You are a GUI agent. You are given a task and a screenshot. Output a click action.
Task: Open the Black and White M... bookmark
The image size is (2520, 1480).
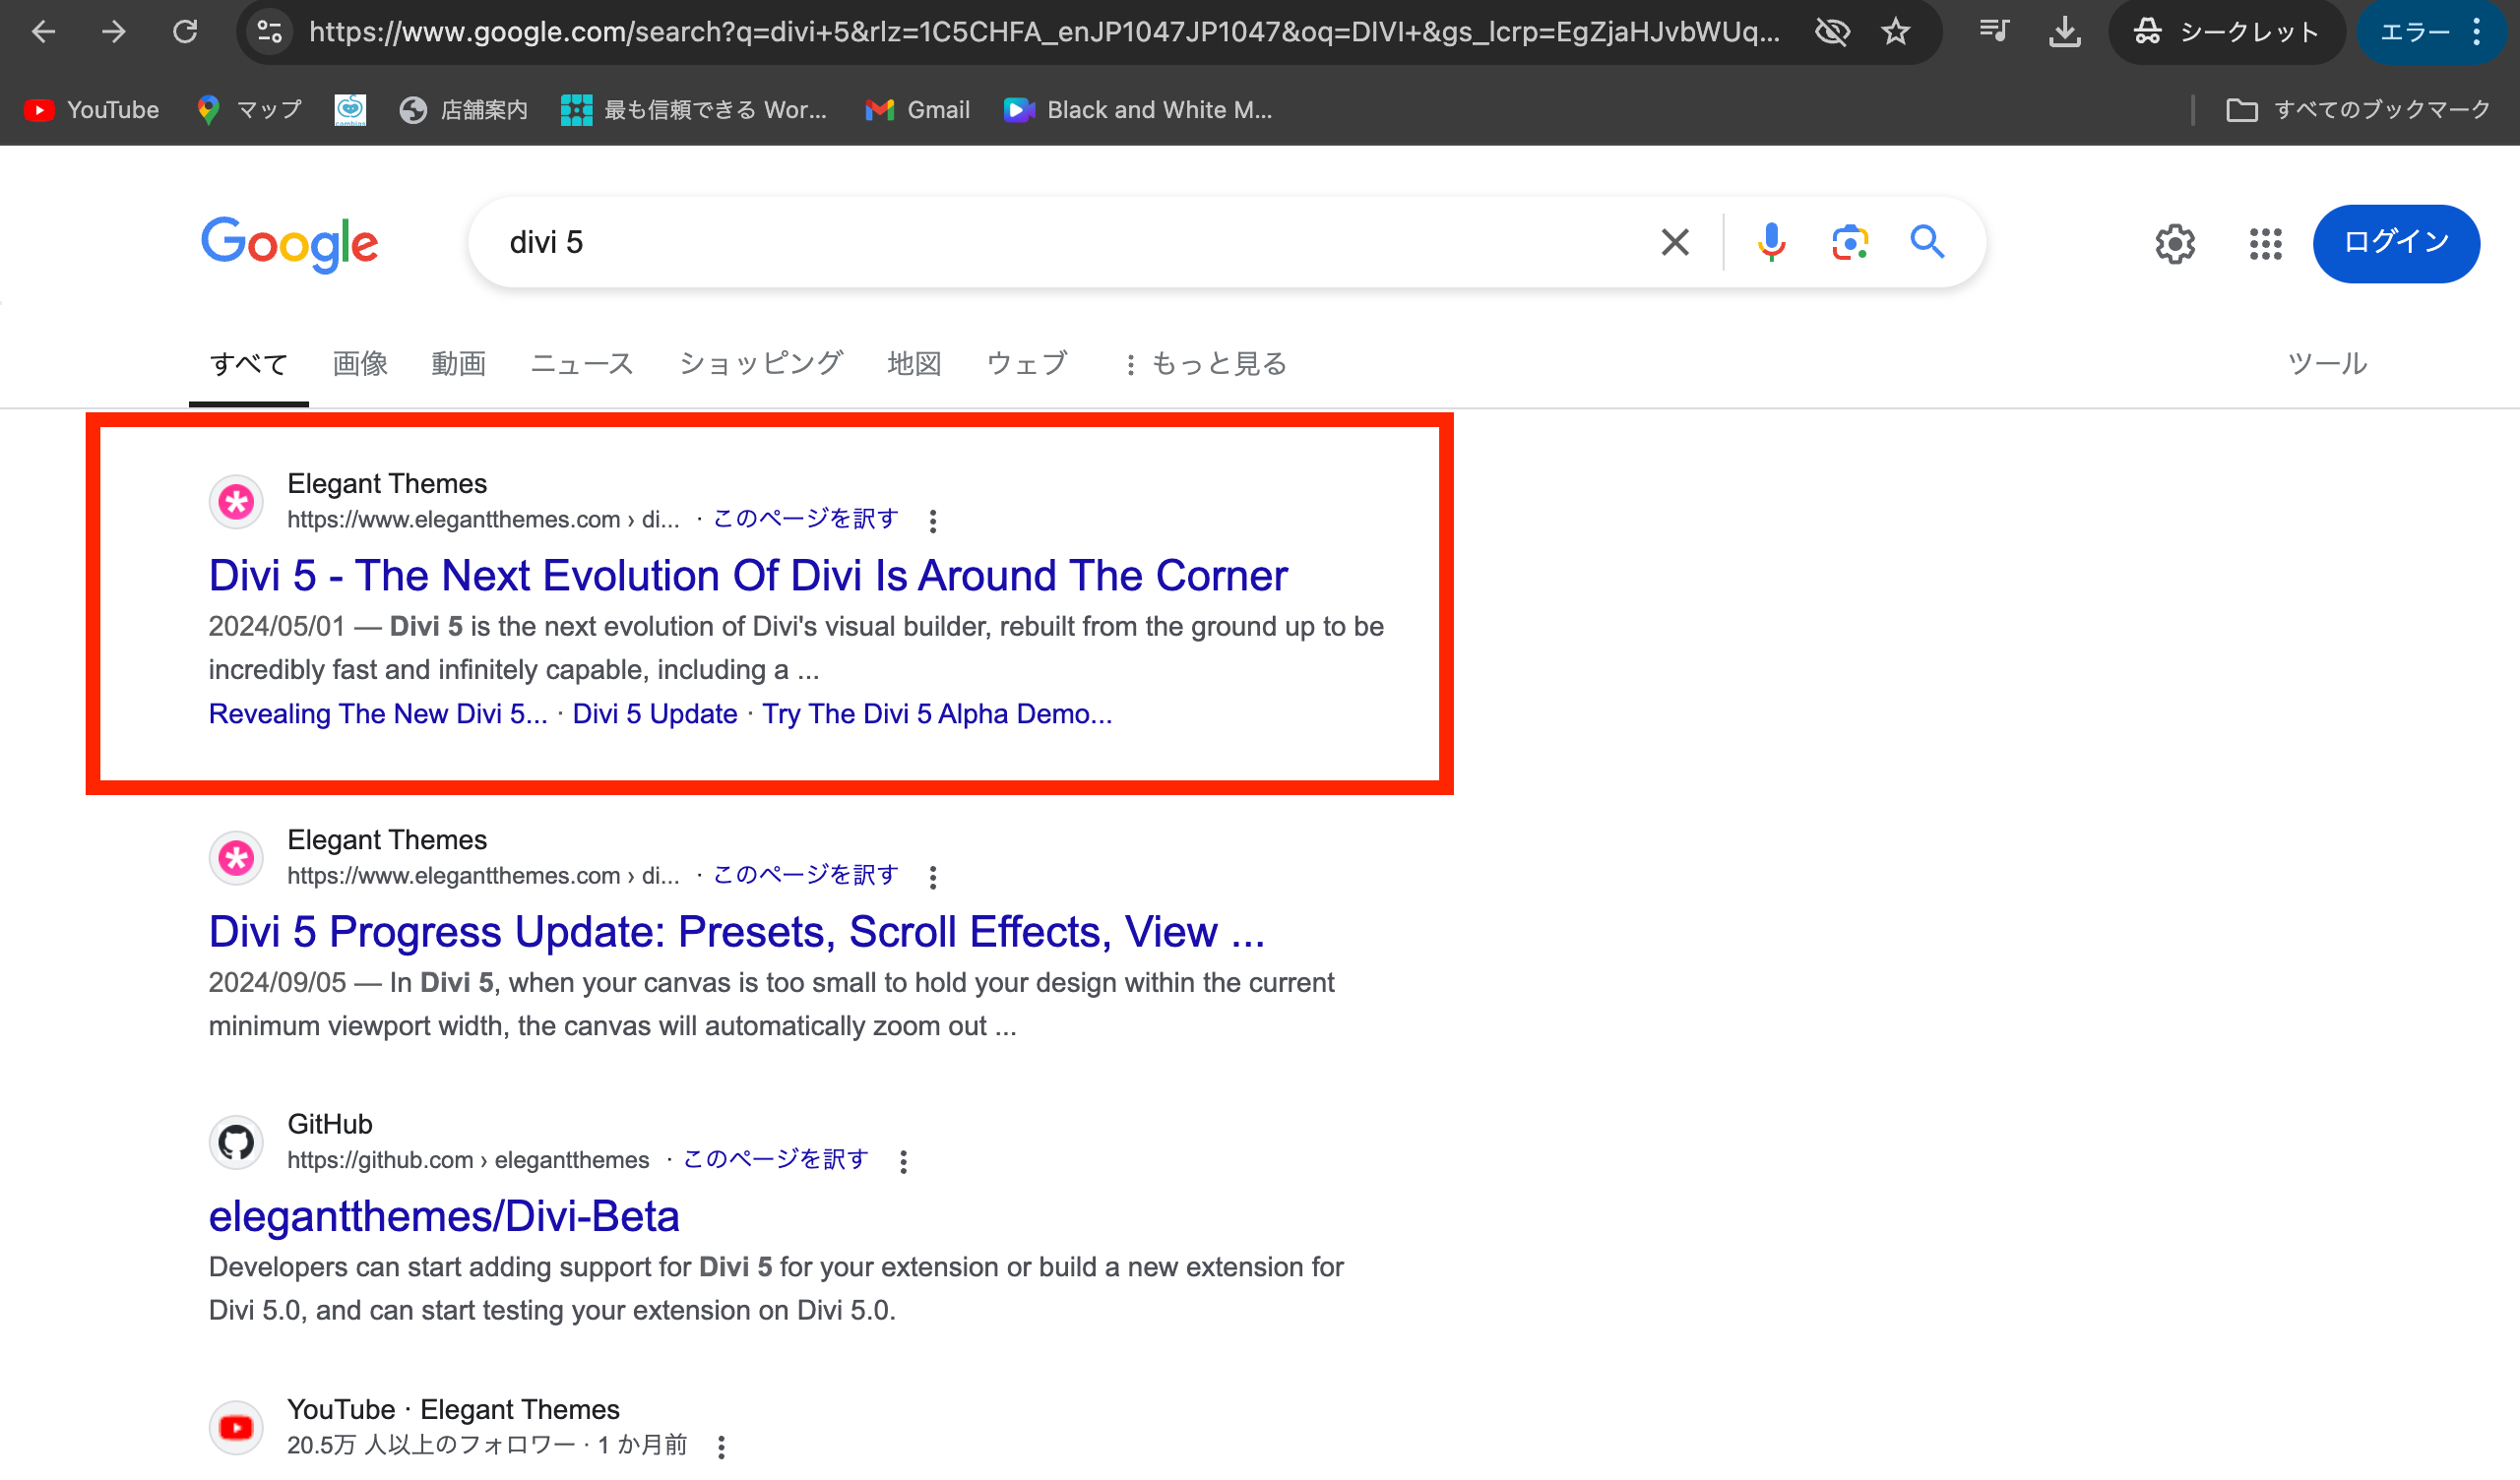tap(1139, 110)
